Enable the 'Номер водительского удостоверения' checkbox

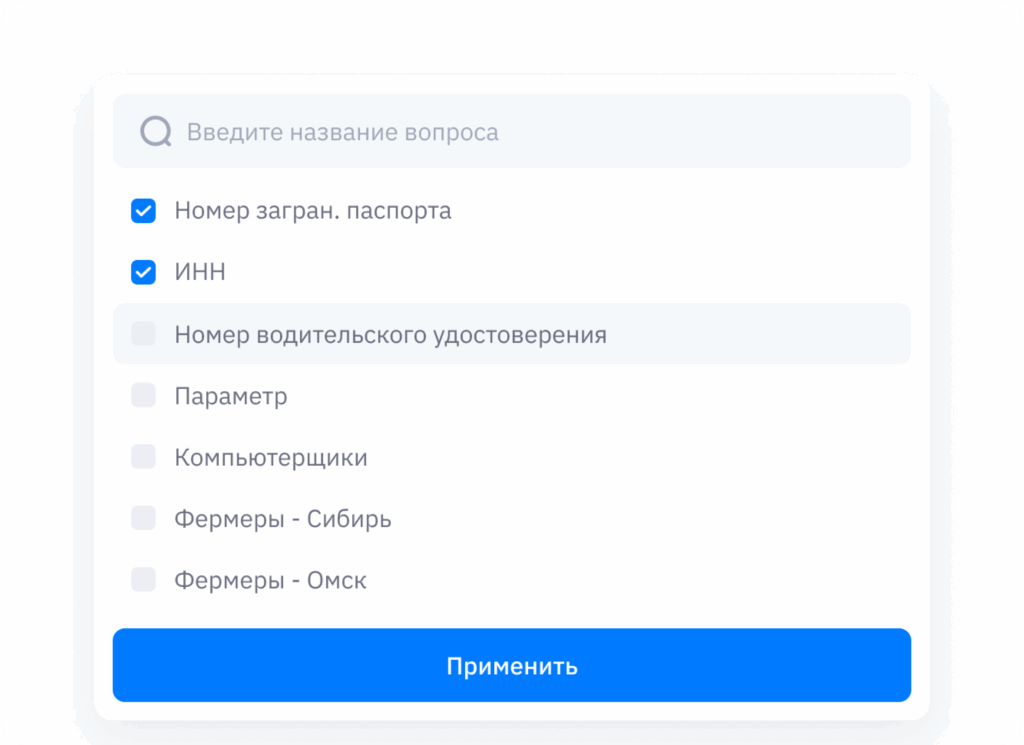[144, 334]
